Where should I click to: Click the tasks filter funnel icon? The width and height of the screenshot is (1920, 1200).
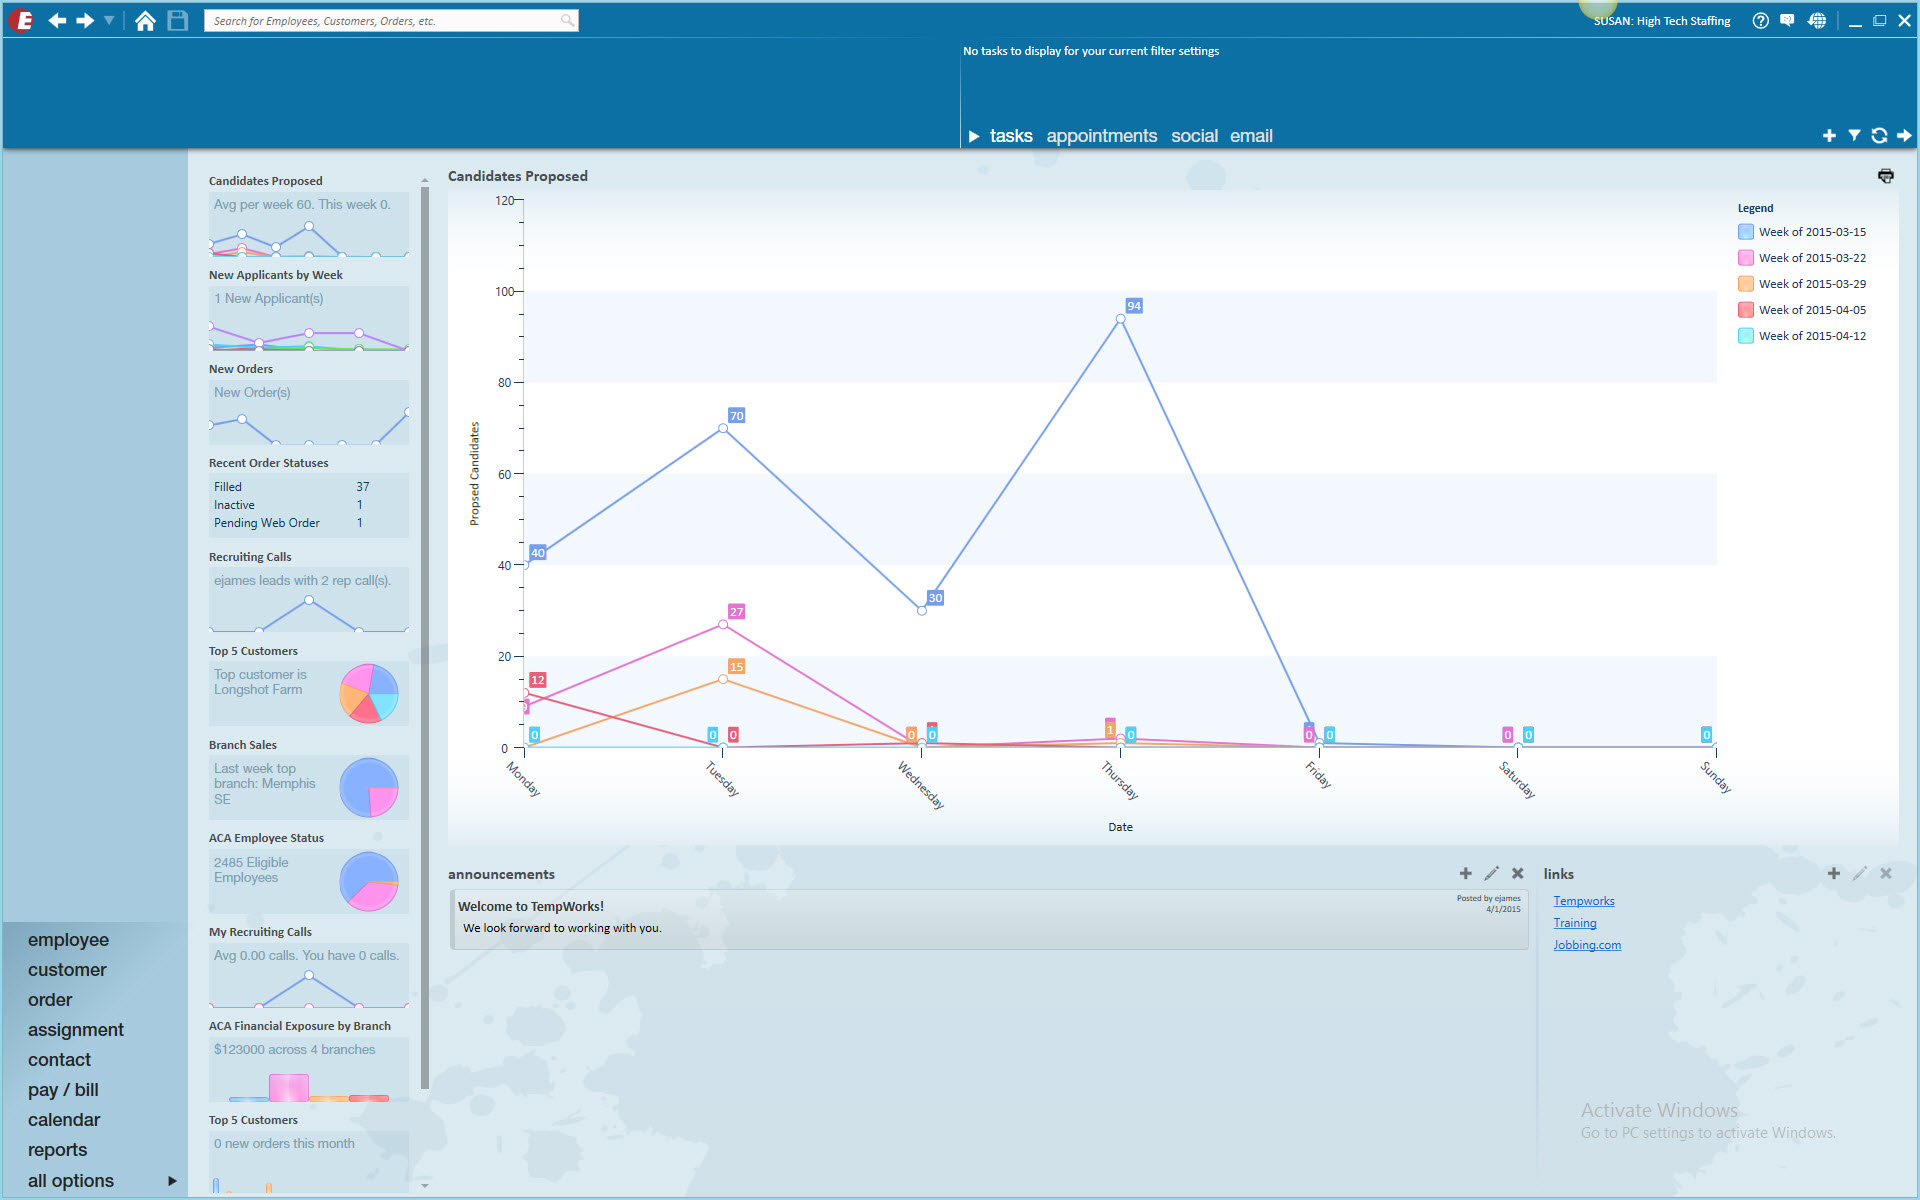(1854, 136)
